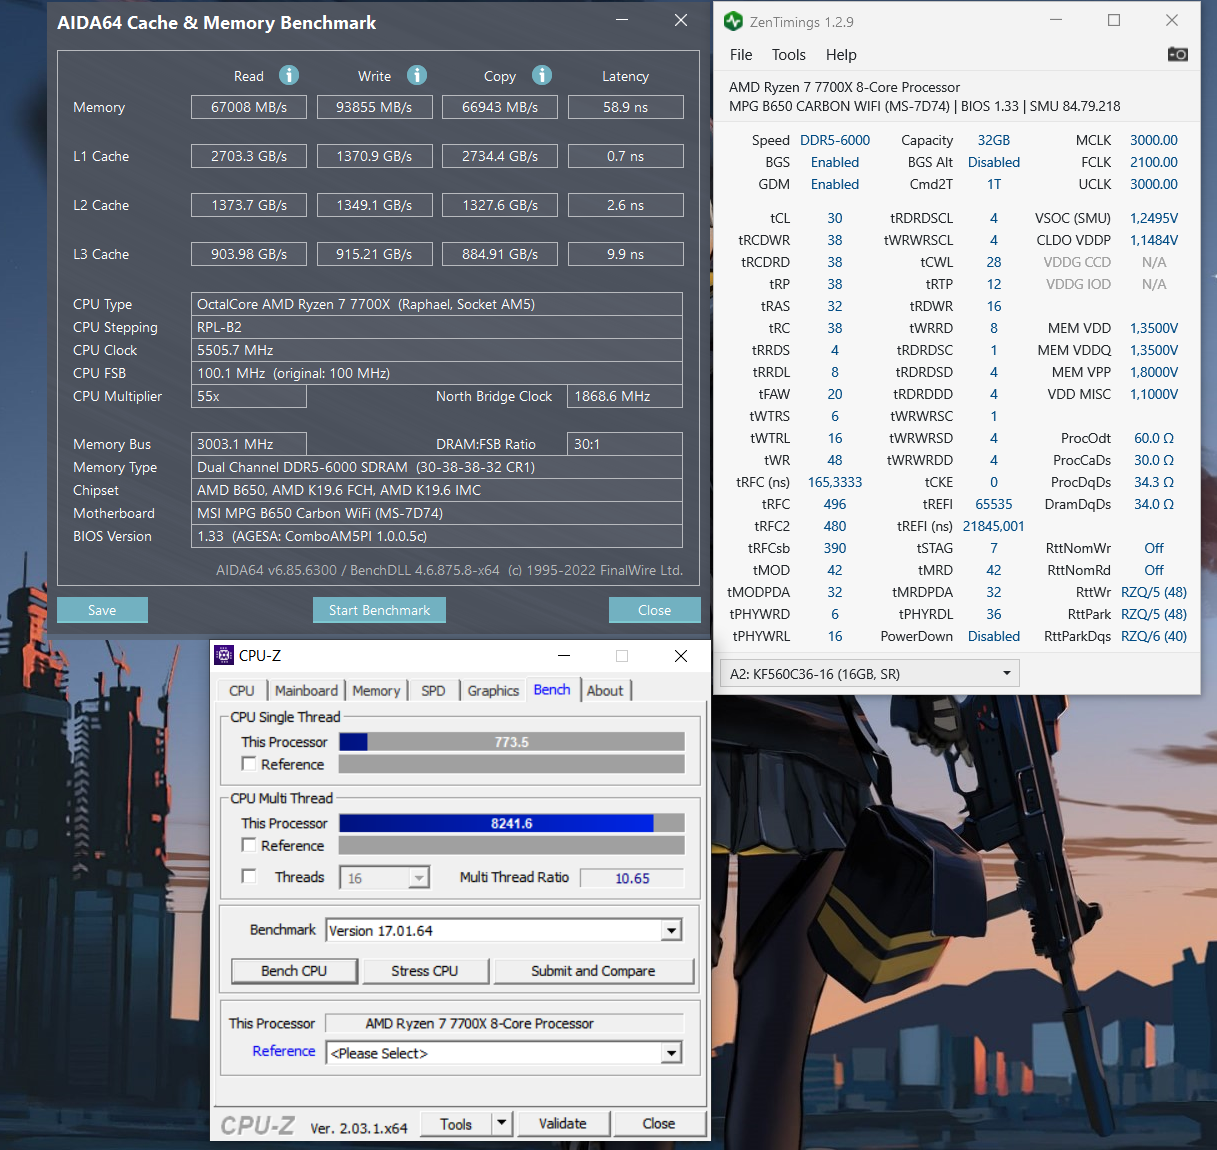Switch to the SPD tab in CPU-Z

click(x=433, y=691)
